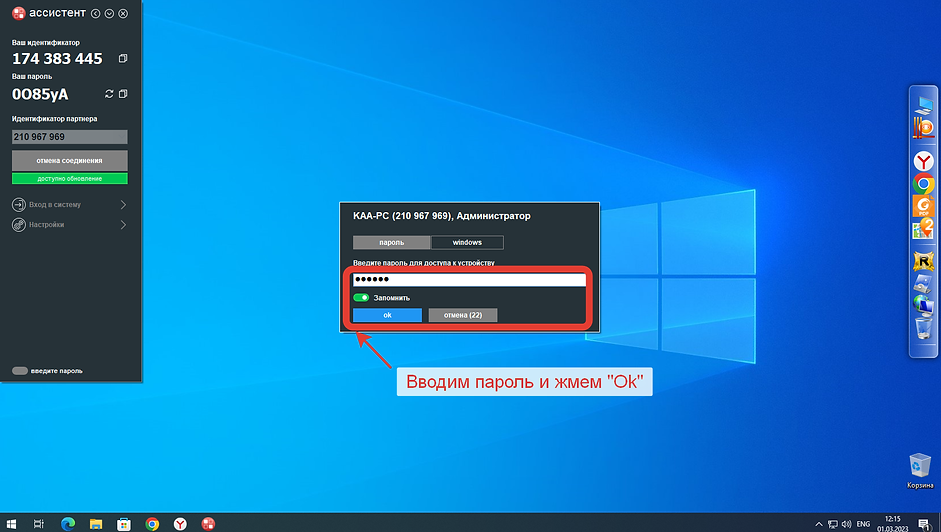Open Microsoft Store from taskbar

(x=124, y=524)
